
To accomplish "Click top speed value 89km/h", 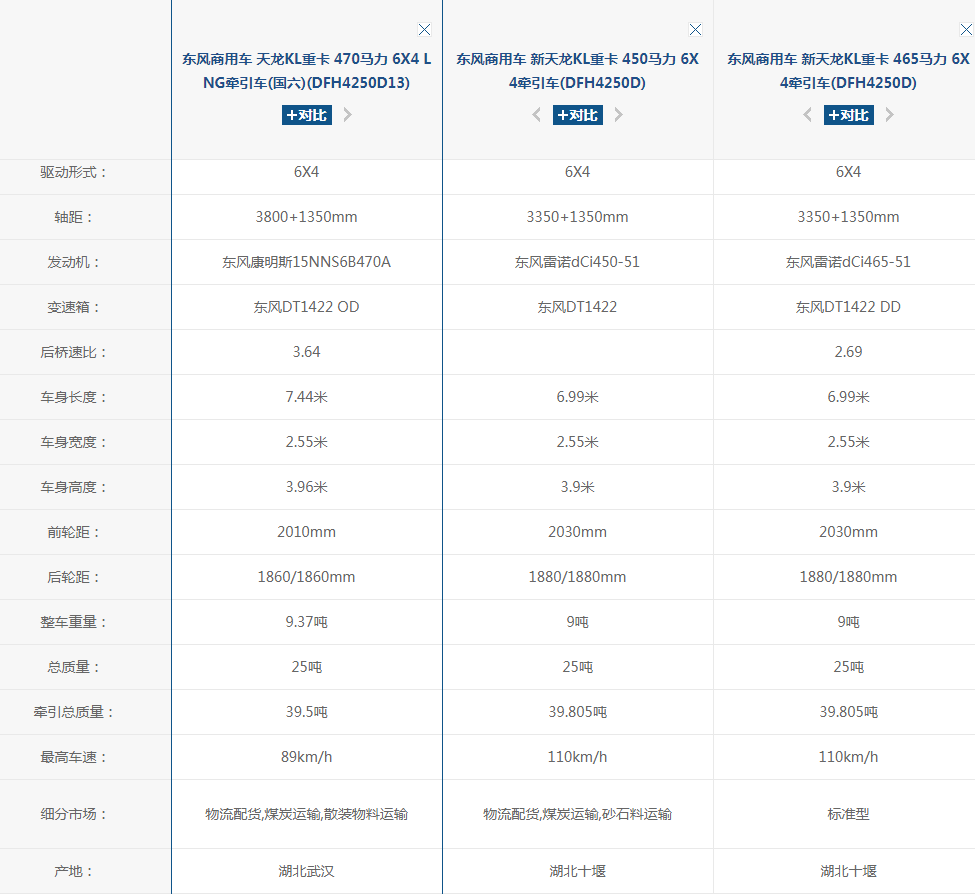I will 307,757.
